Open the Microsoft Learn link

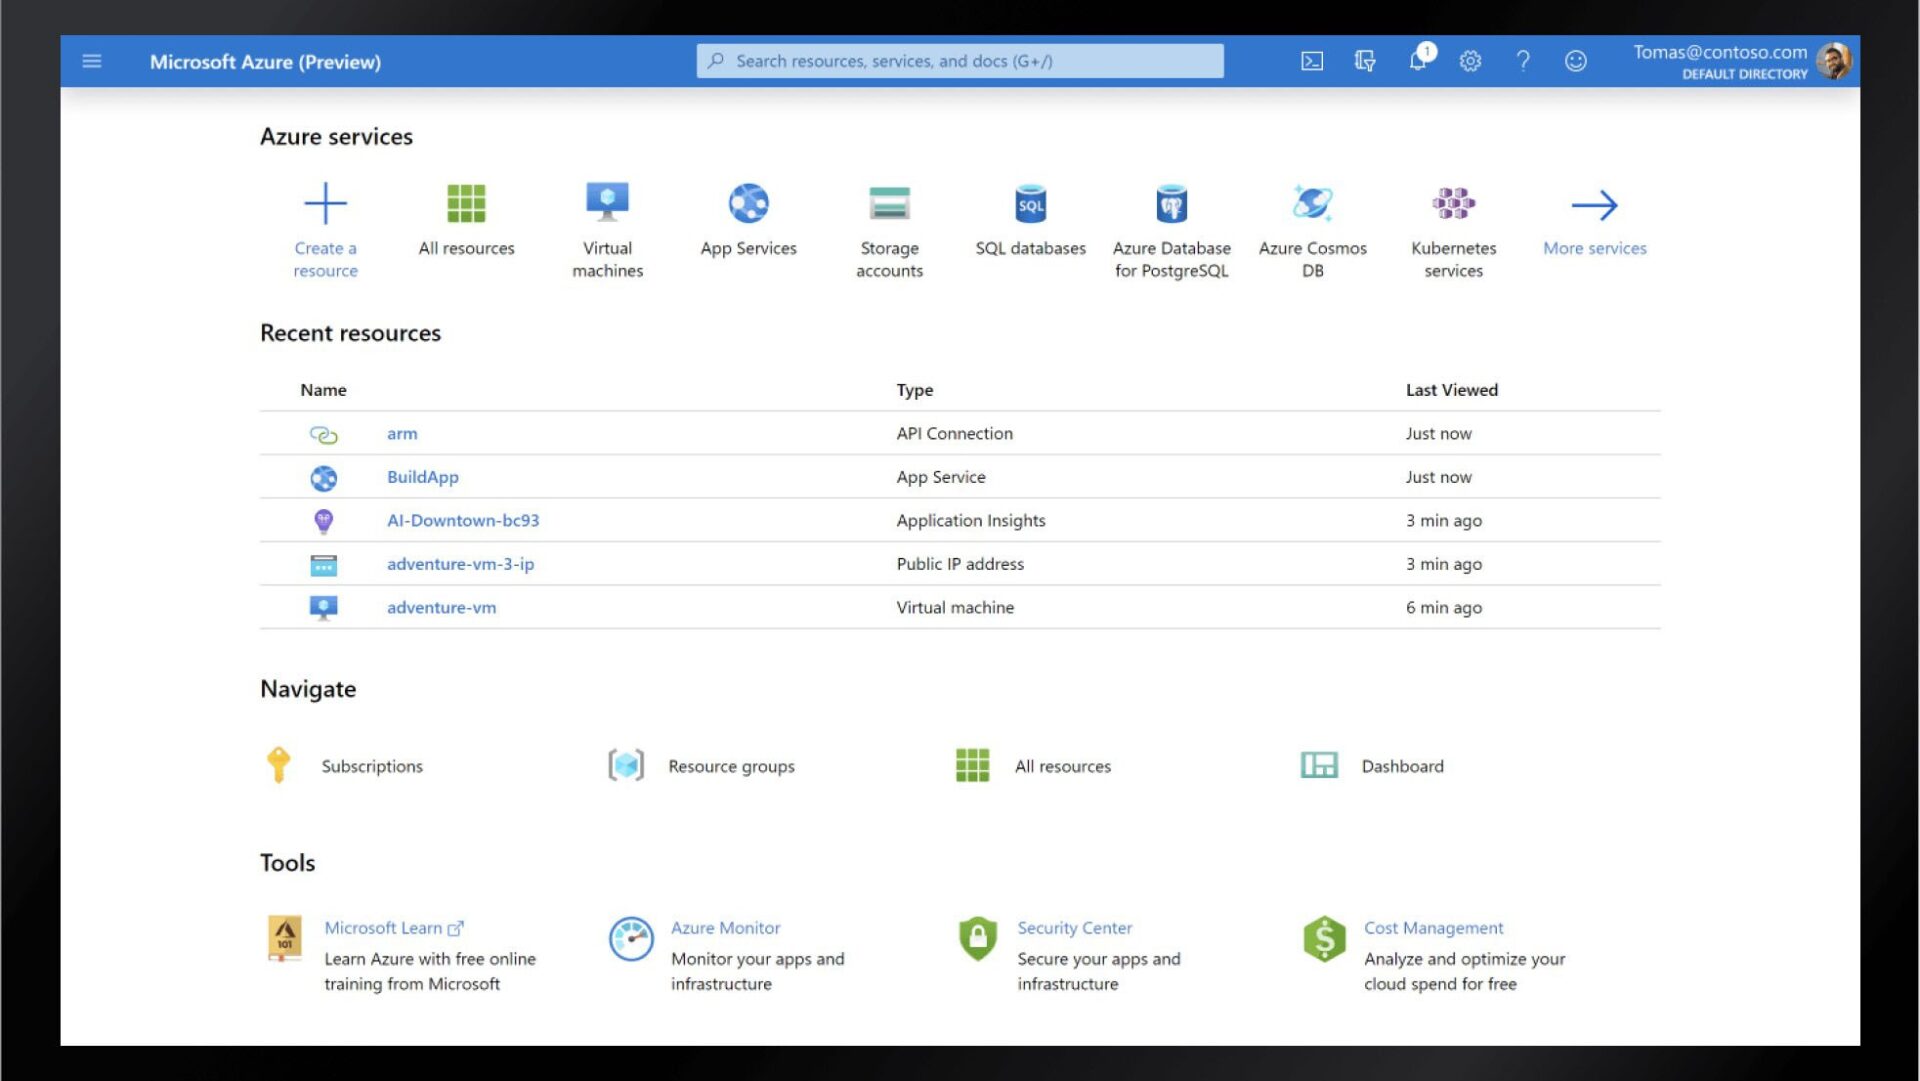tap(394, 928)
